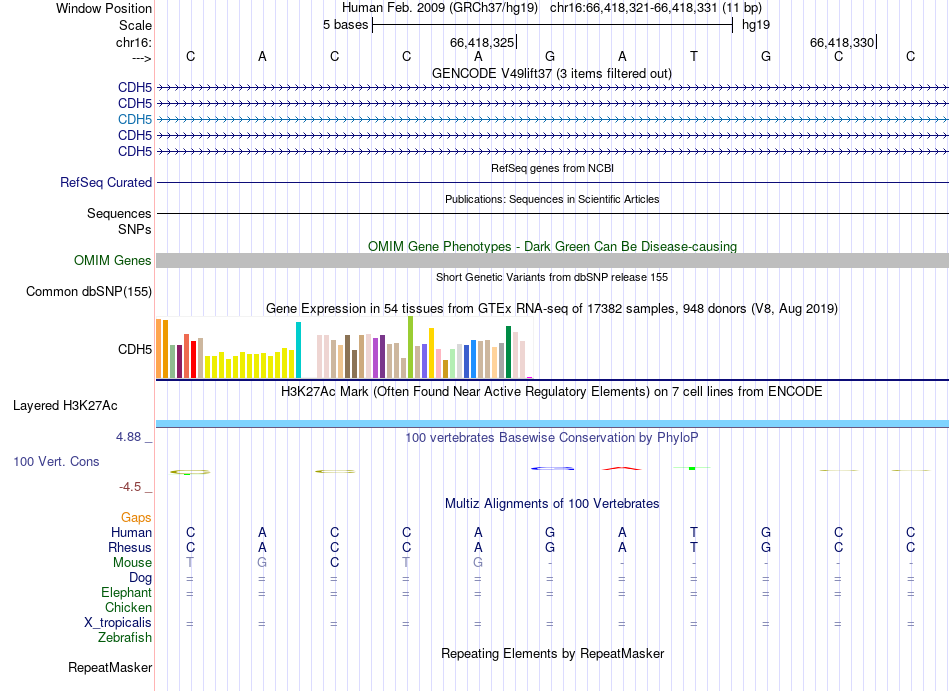The width and height of the screenshot is (950, 691).
Task: Click the Rhesus species label
Action: (130, 547)
